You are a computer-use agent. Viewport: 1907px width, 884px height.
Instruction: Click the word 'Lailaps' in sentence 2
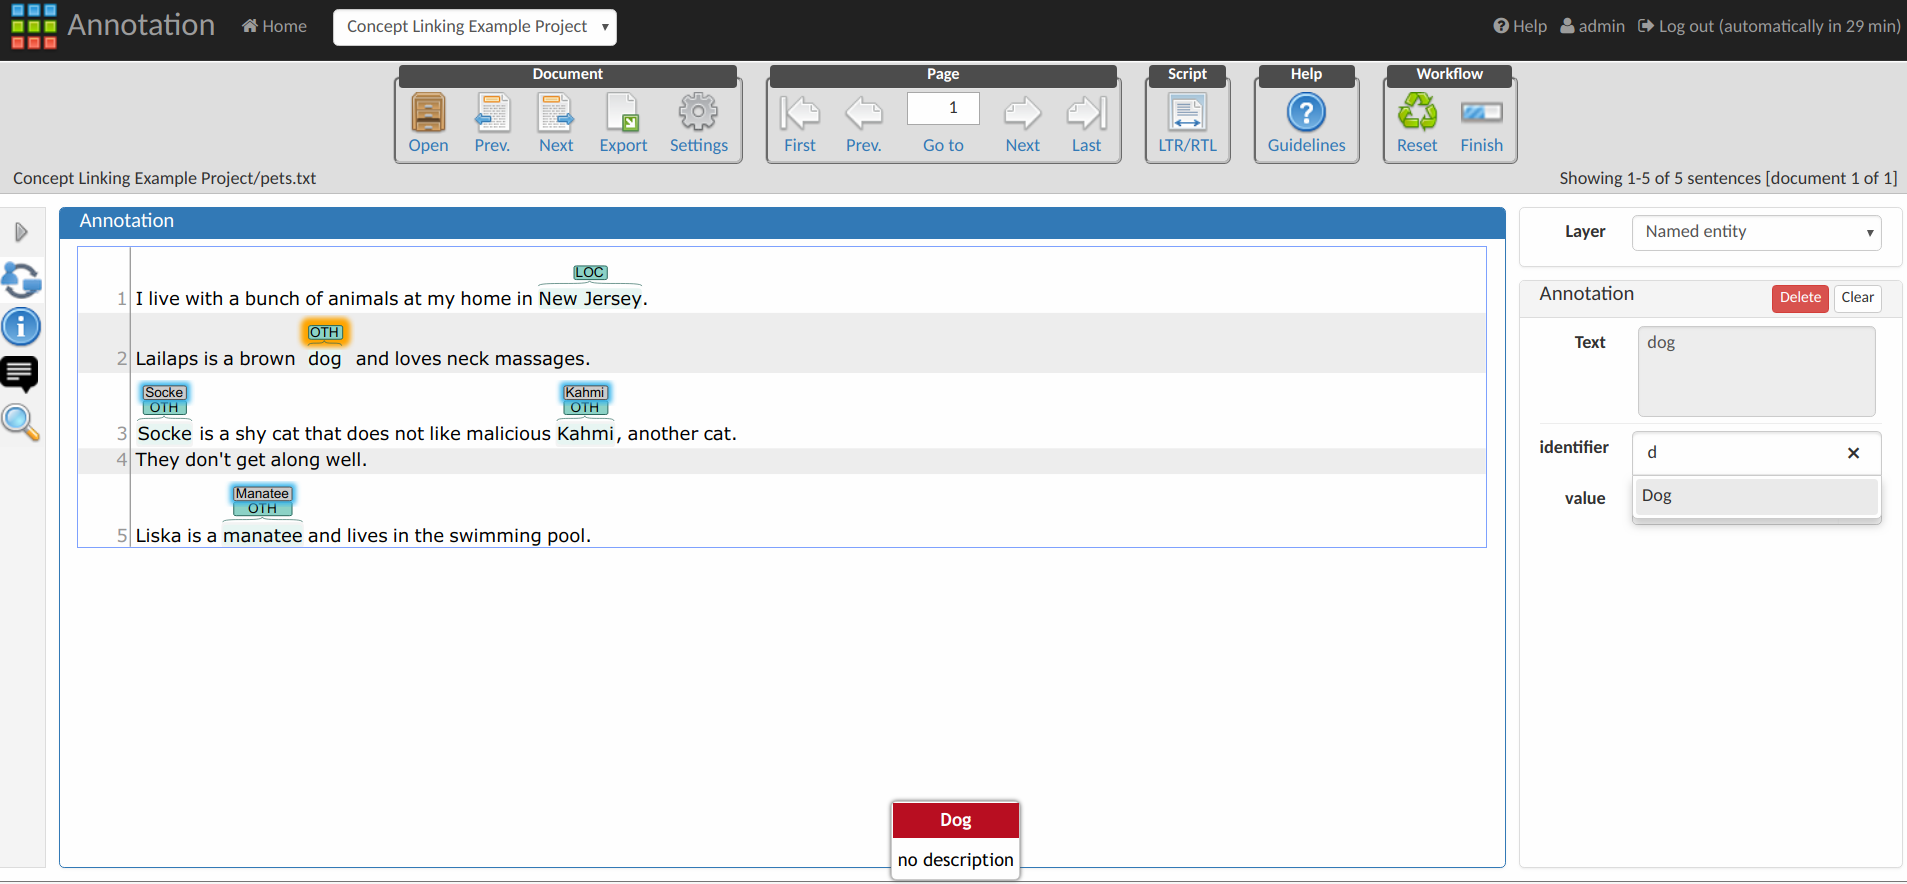click(x=168, y=359)
